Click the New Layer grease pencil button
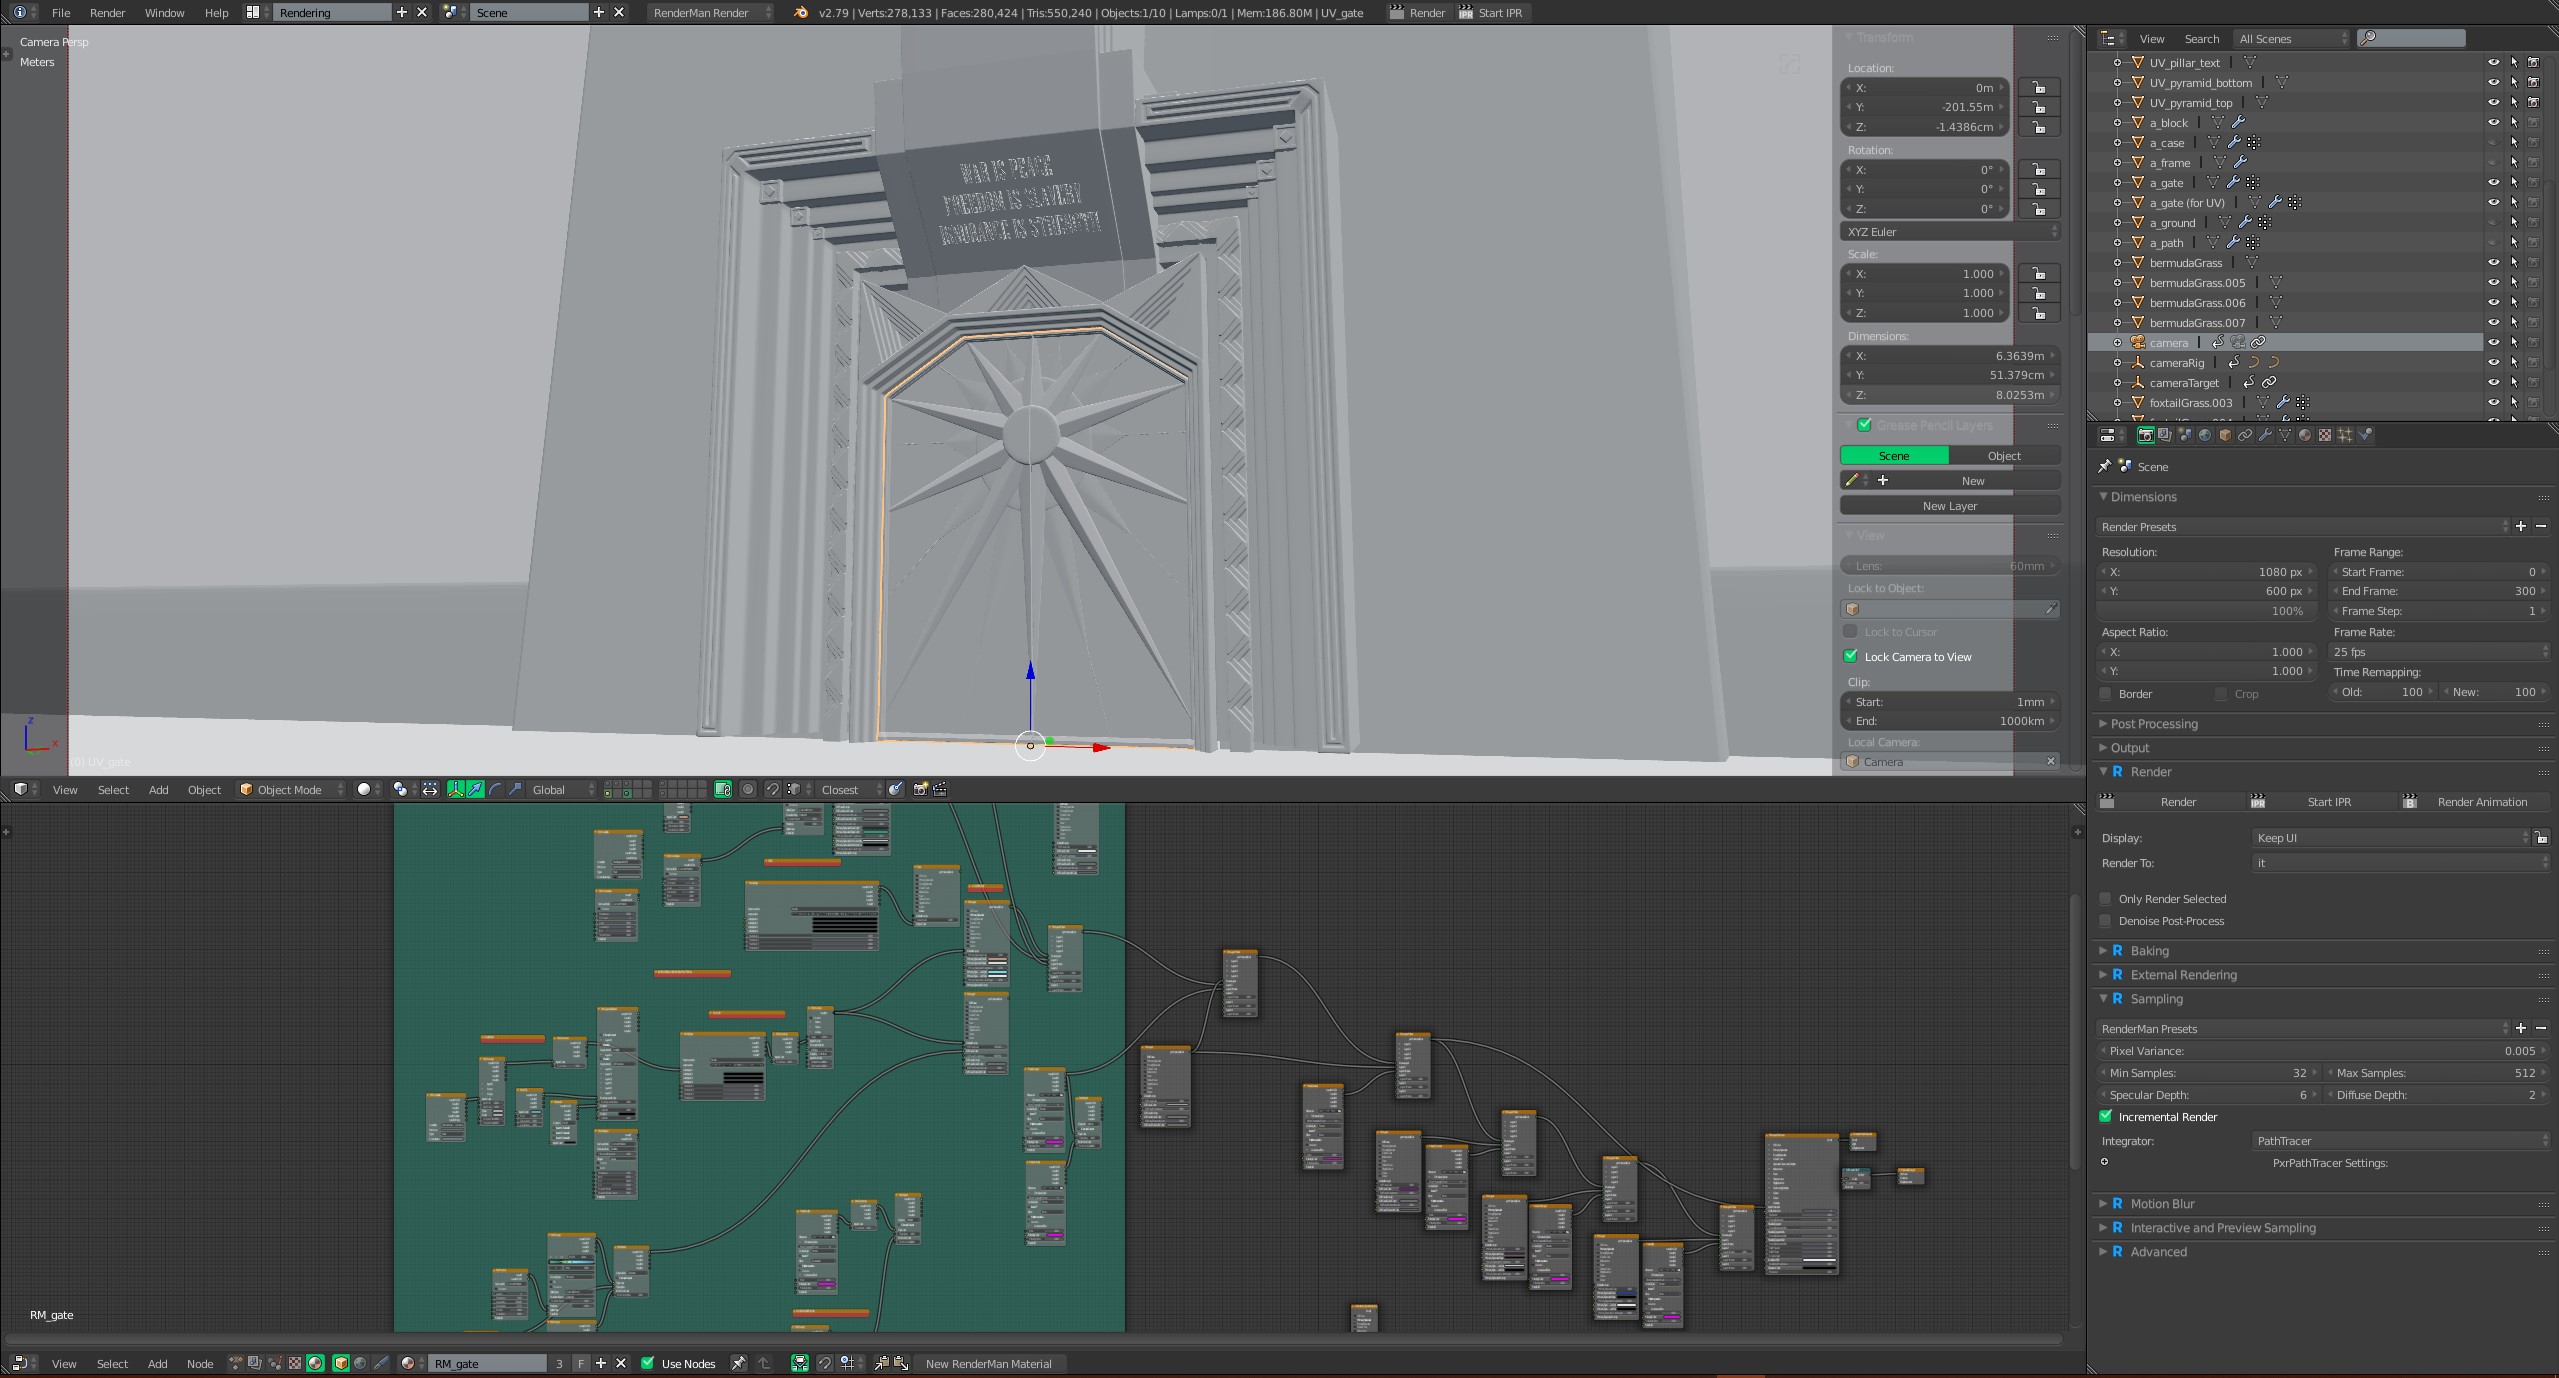 [1949, 506]
